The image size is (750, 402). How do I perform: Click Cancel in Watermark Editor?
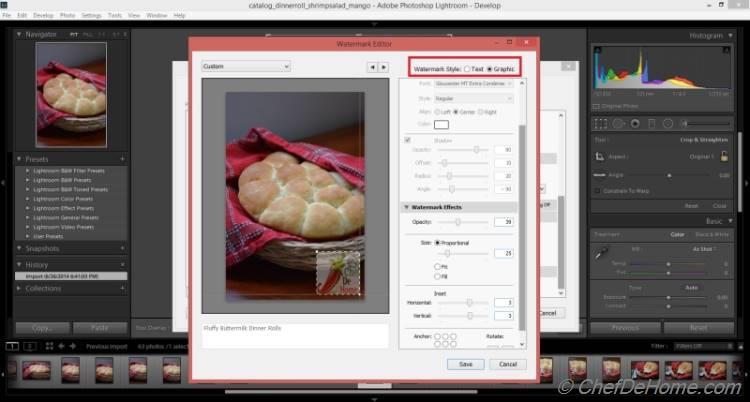507,364
